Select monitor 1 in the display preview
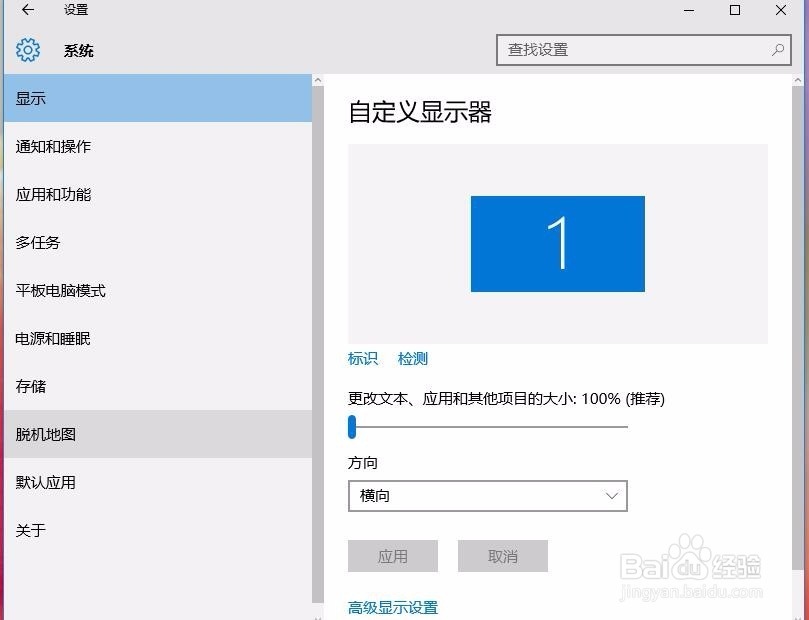The image size is (809, 620). (x=557, y=243)
